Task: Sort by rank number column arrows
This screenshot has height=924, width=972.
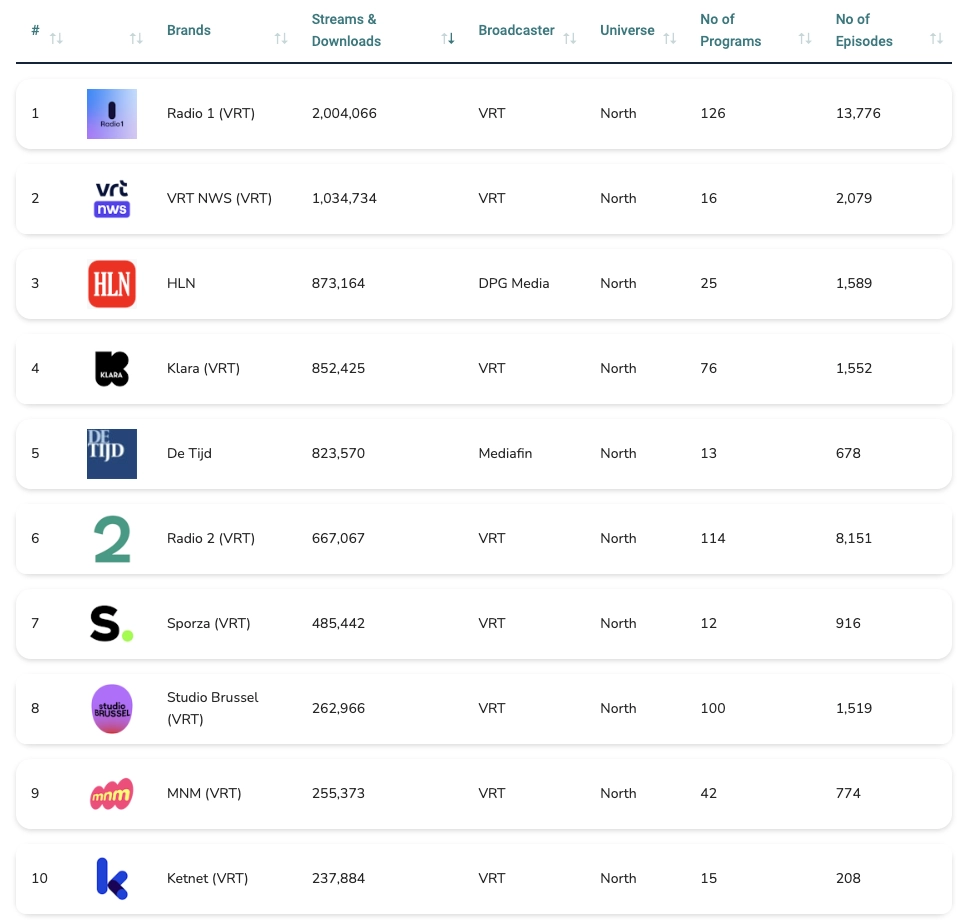Action: click(56, 38)
